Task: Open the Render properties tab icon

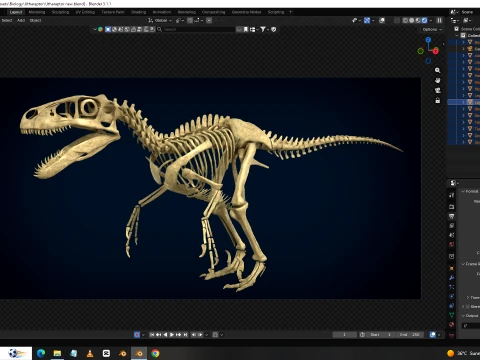Action: 451,207
